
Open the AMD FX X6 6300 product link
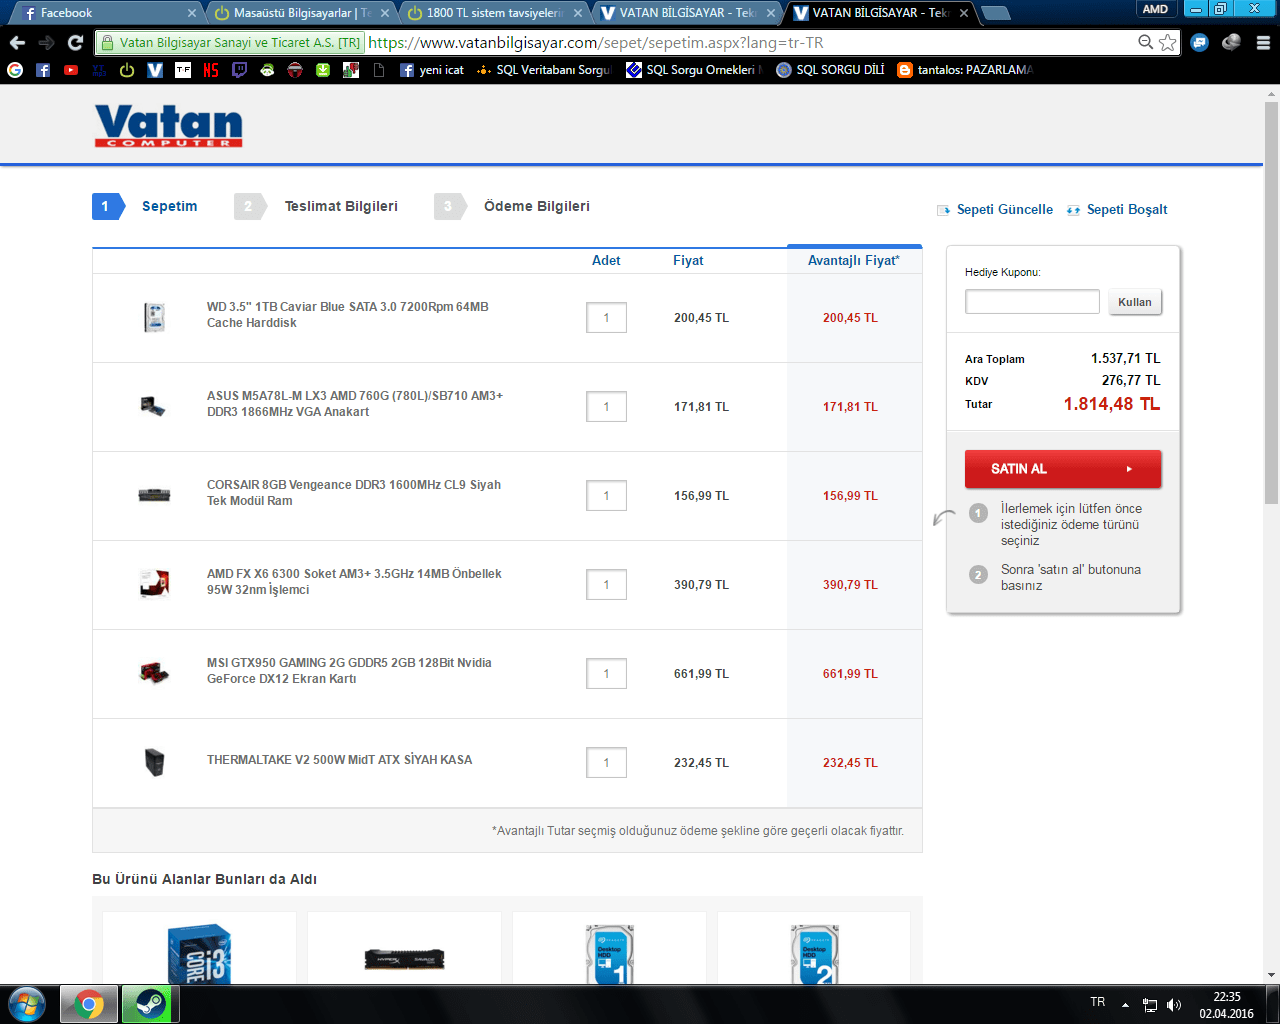click(x=354, y=582)
